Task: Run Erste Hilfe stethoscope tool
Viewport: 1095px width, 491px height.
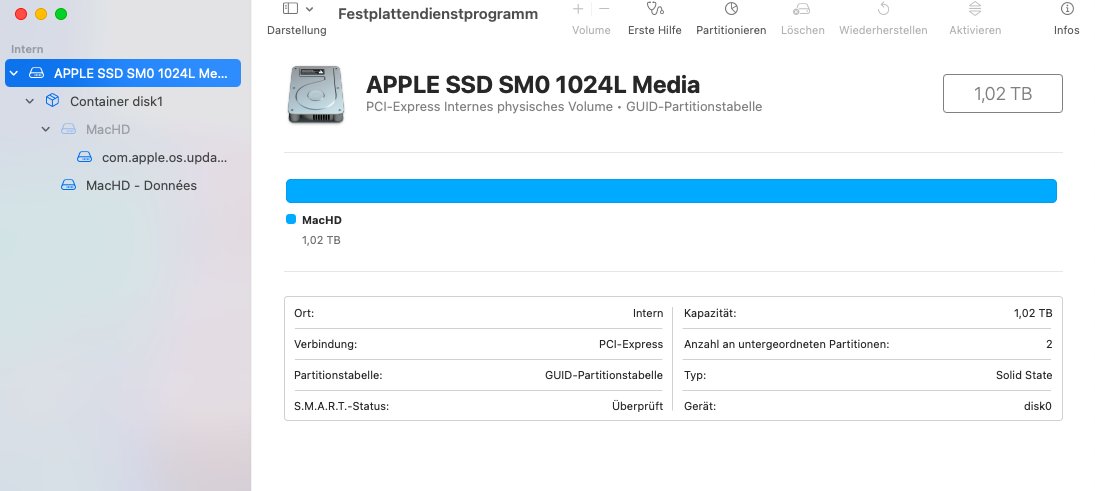Action: tap(654, 9)
